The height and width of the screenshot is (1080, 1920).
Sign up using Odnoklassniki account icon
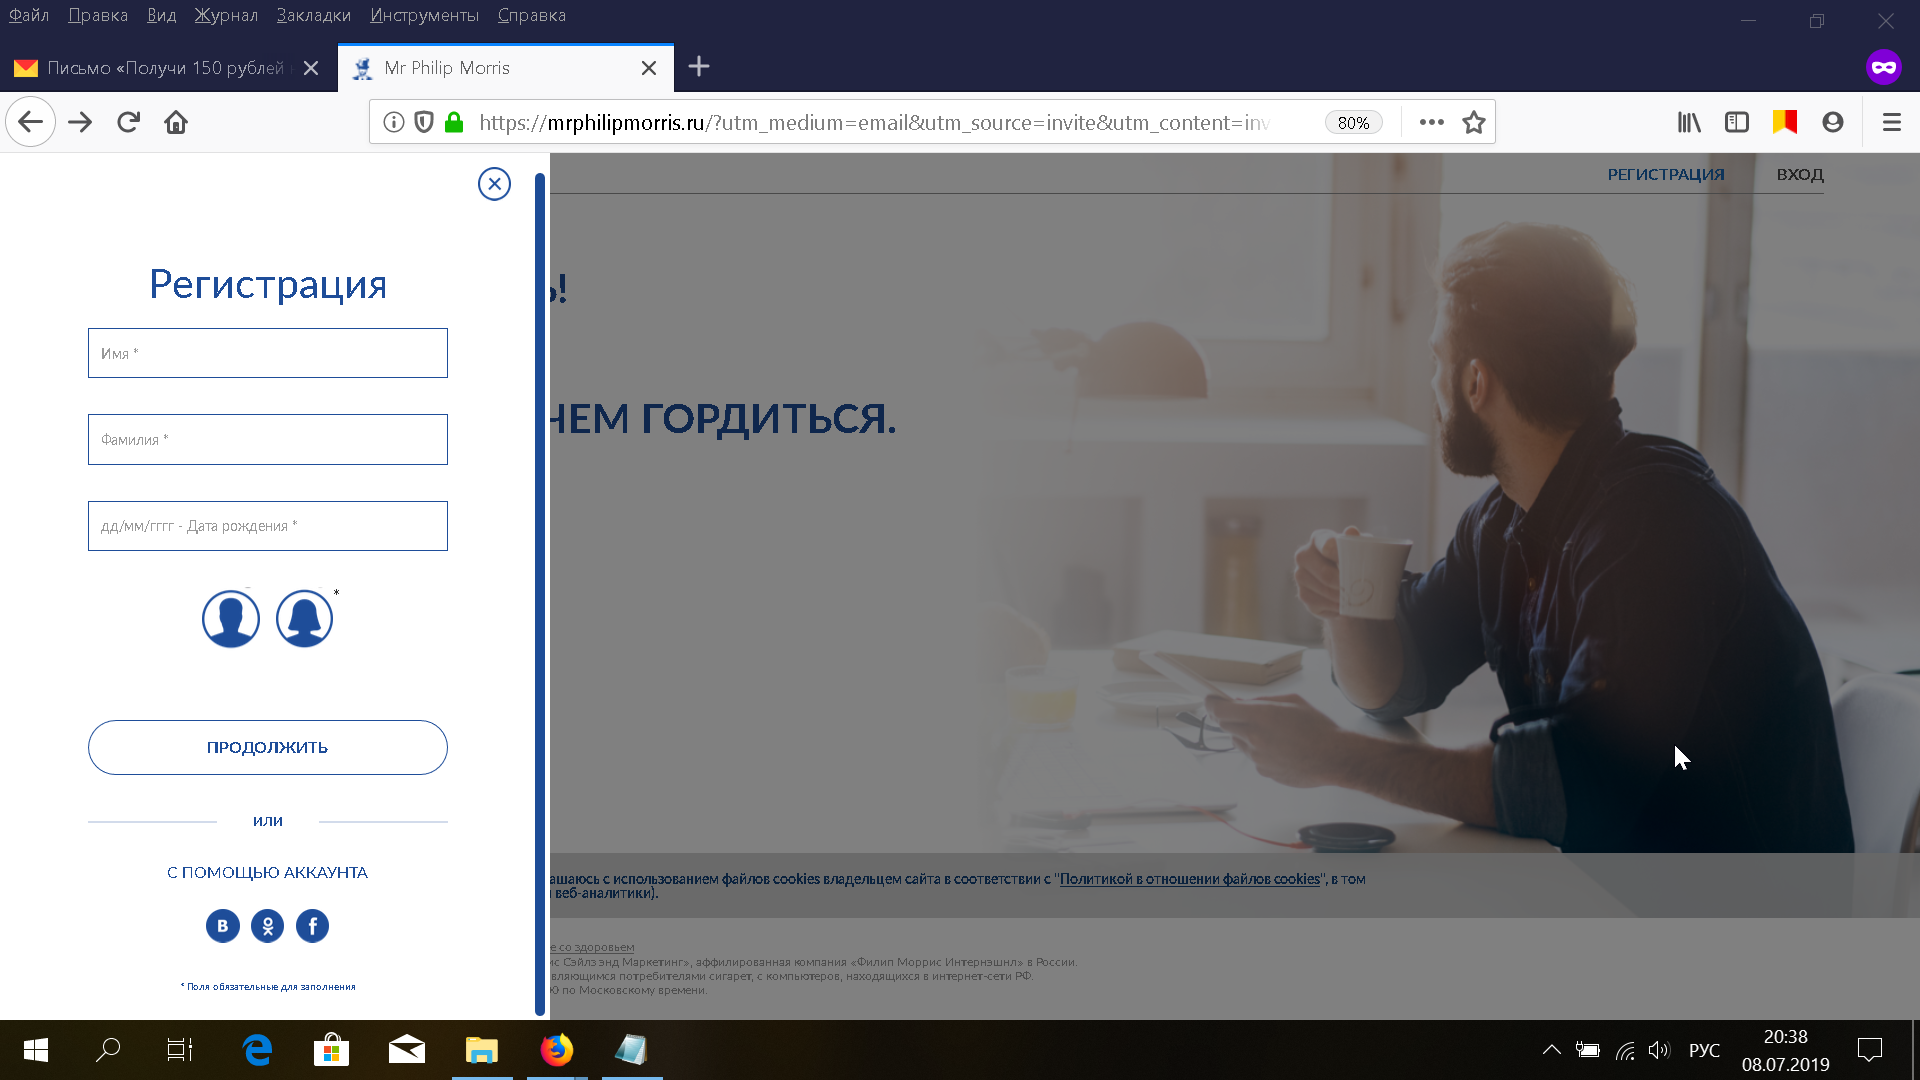[268, 926]
